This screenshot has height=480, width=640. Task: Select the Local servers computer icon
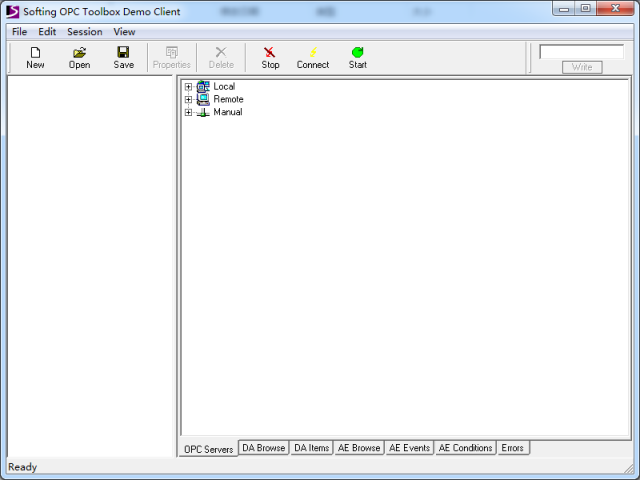tap(204, 87)
